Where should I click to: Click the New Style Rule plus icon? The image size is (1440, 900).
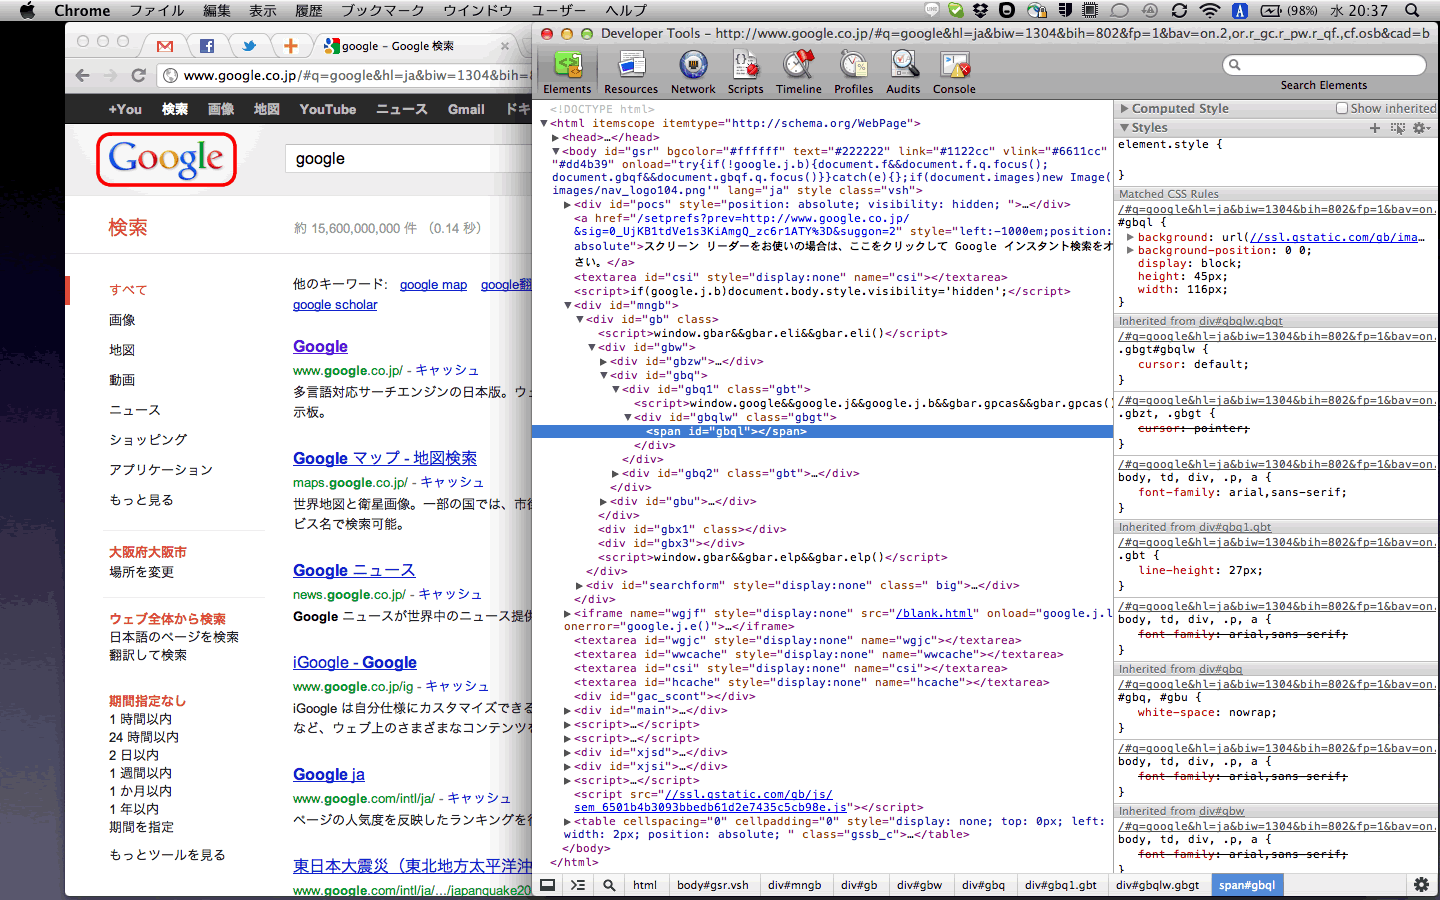[x=1375, y=128]
